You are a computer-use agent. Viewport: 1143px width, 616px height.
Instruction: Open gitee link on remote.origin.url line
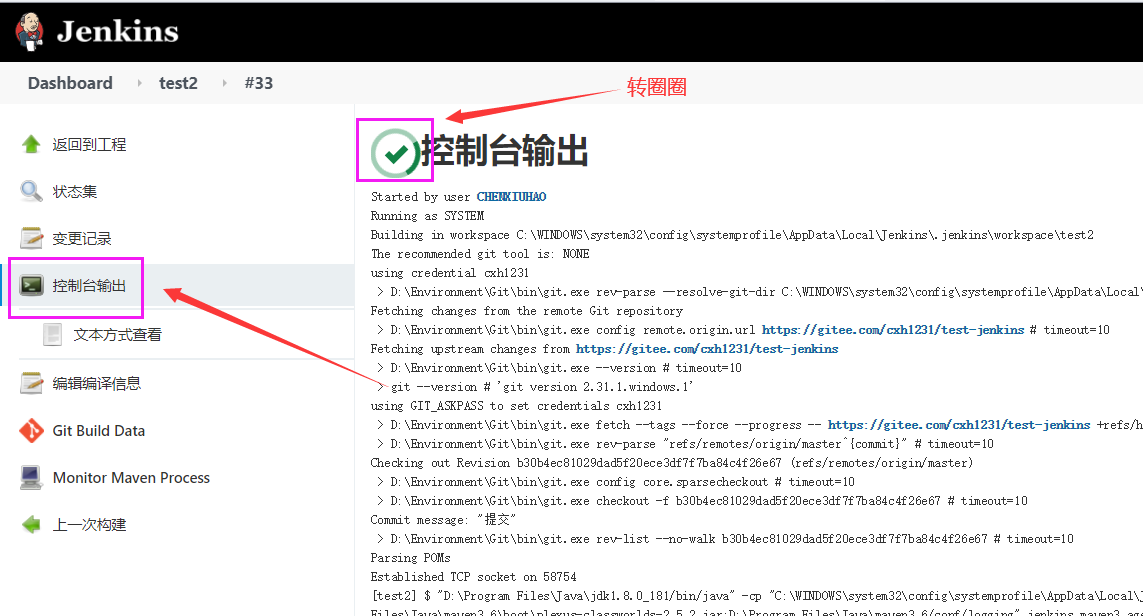[x=893, y=330]
